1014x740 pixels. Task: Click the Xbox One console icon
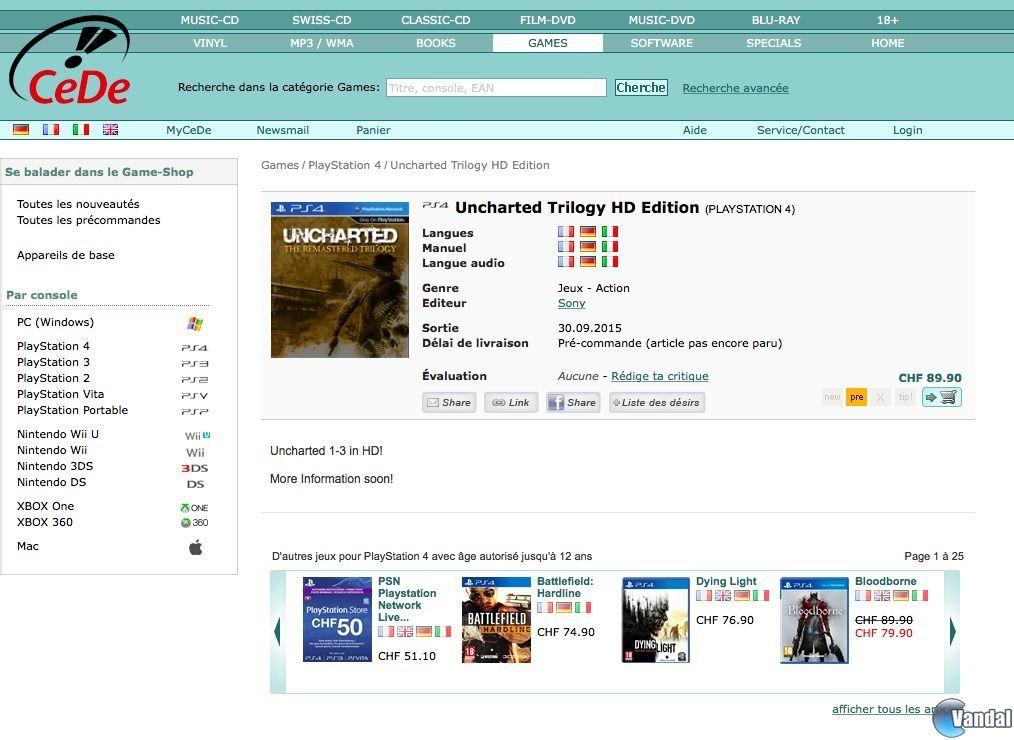tap(194, 507)
